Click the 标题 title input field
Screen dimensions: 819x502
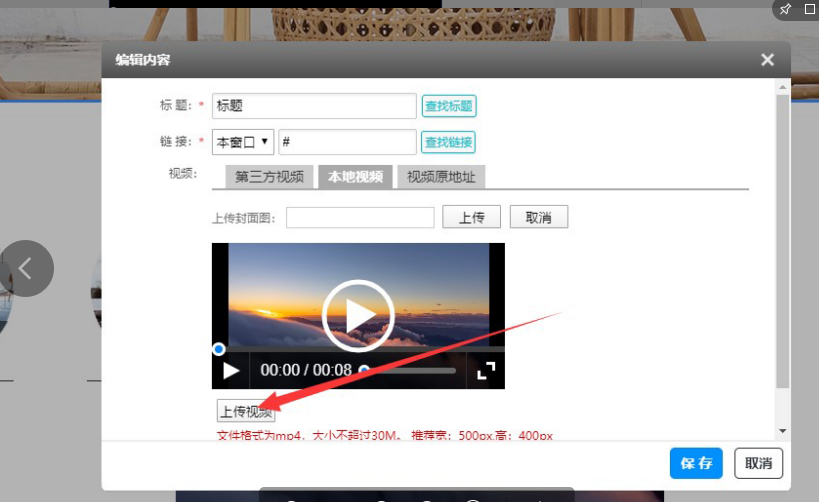pyautogui.click(x=314, y=106)
